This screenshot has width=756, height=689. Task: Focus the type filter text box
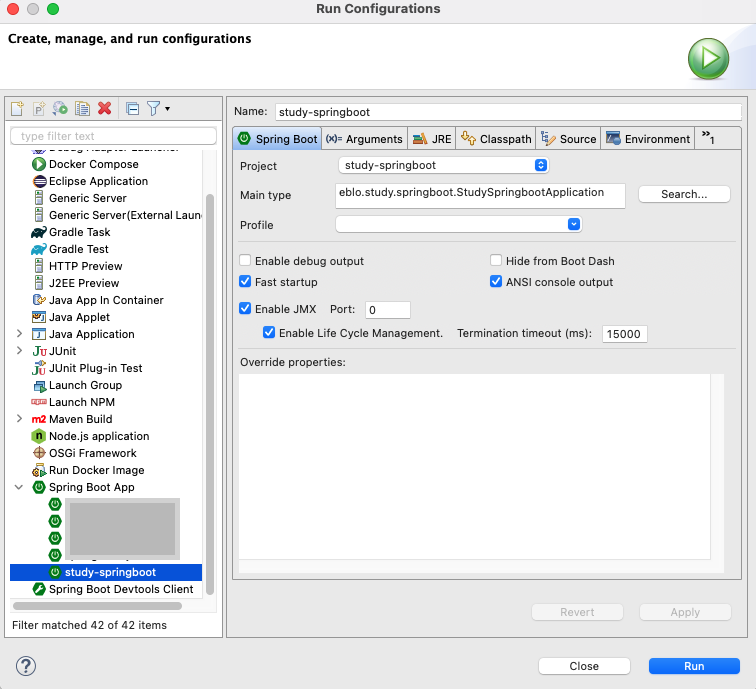click(113, 136)
